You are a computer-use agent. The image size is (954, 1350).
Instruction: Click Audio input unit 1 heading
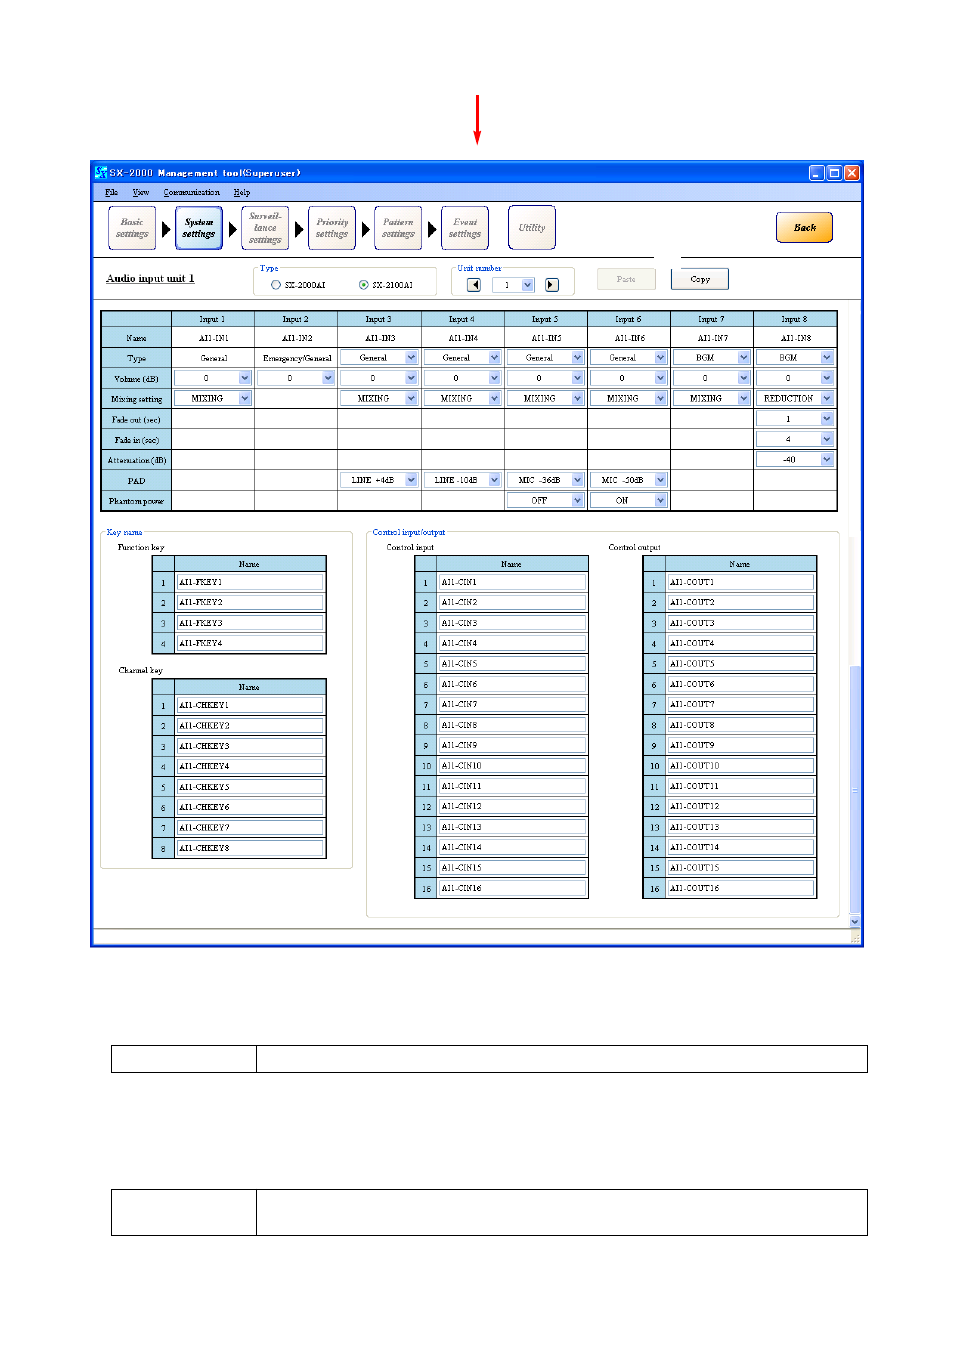point(150,278)
